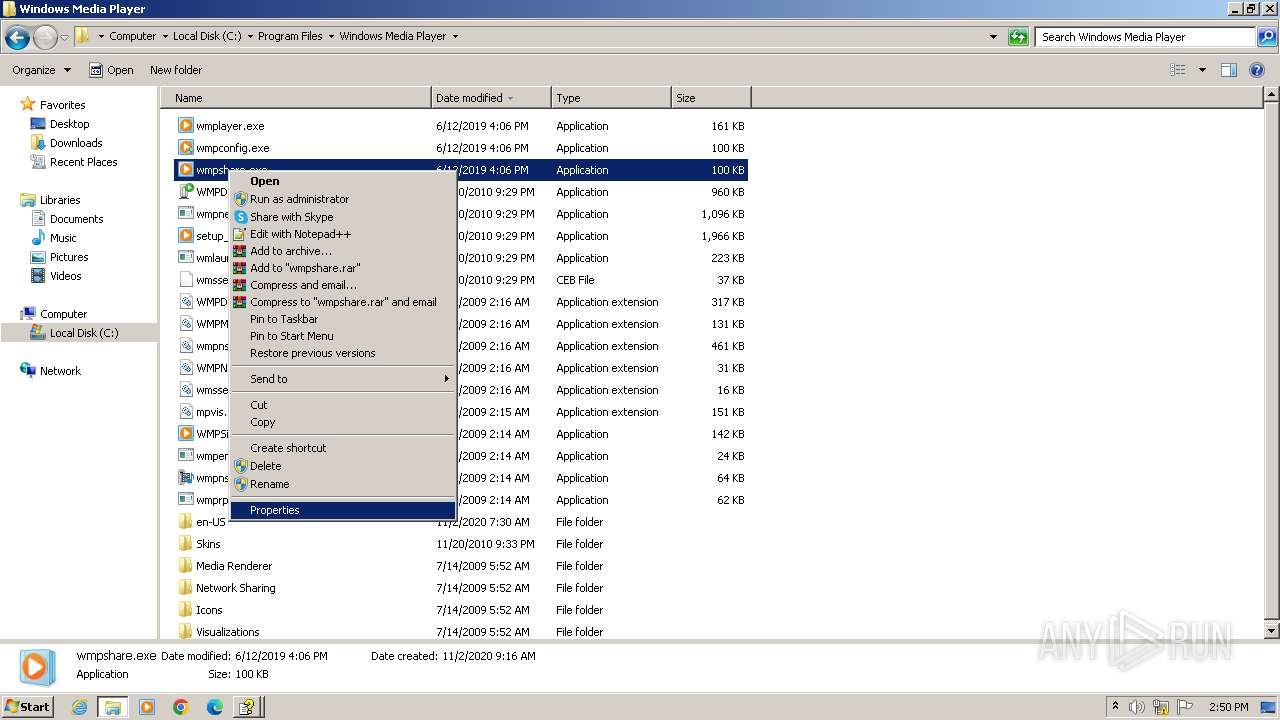
Task: Select wmpconfig.exe file icon
Action: point(185,148)
